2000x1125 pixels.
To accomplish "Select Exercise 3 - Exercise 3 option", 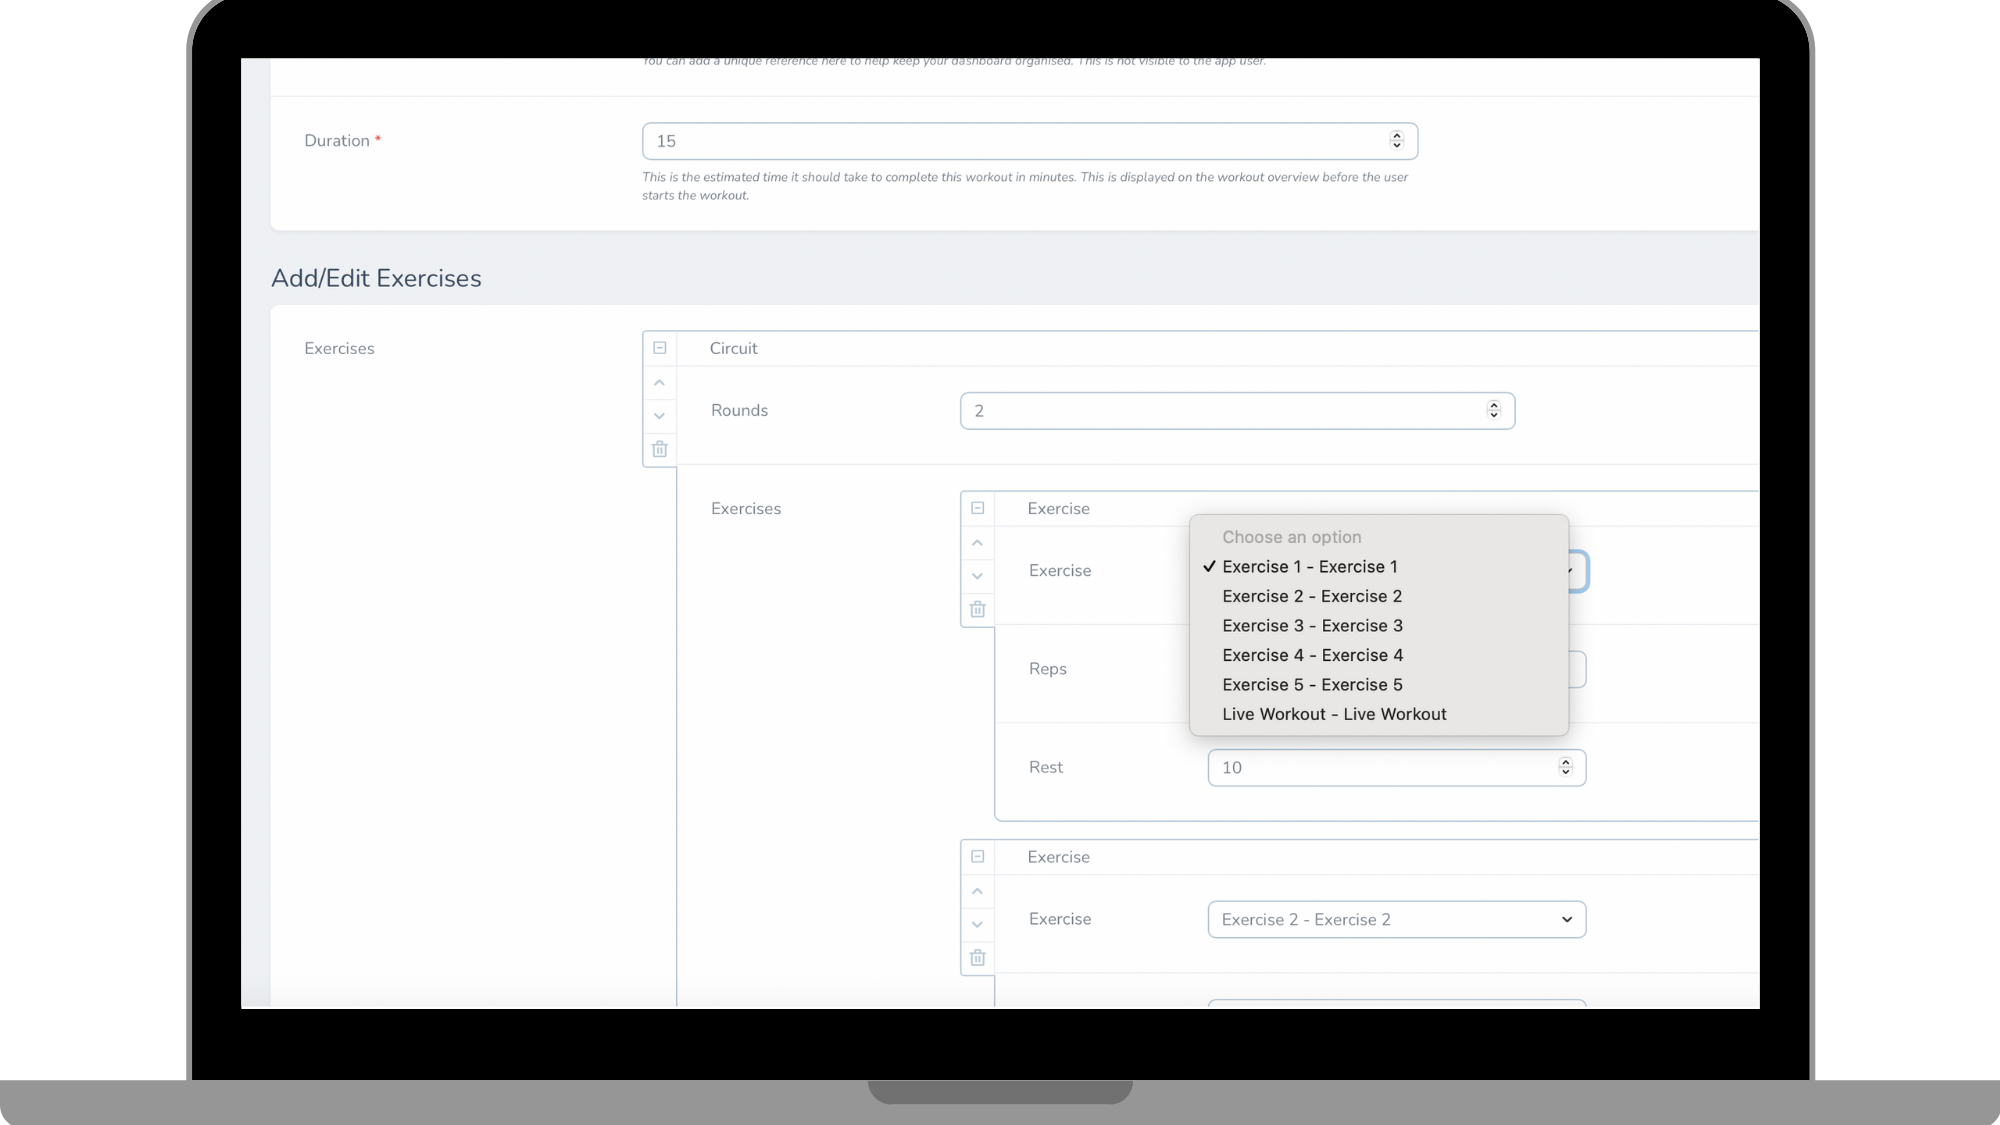I will point(1312,626).
